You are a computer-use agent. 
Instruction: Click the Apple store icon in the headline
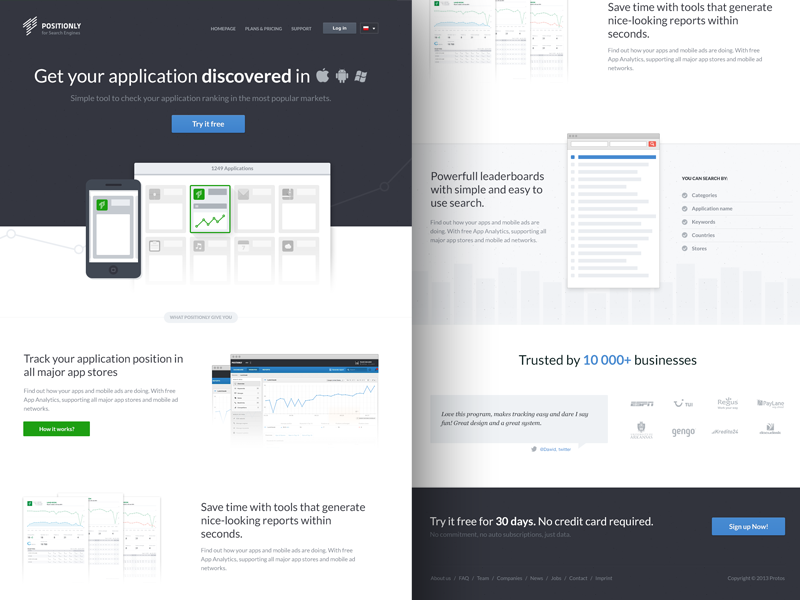(x=322, y=76)
